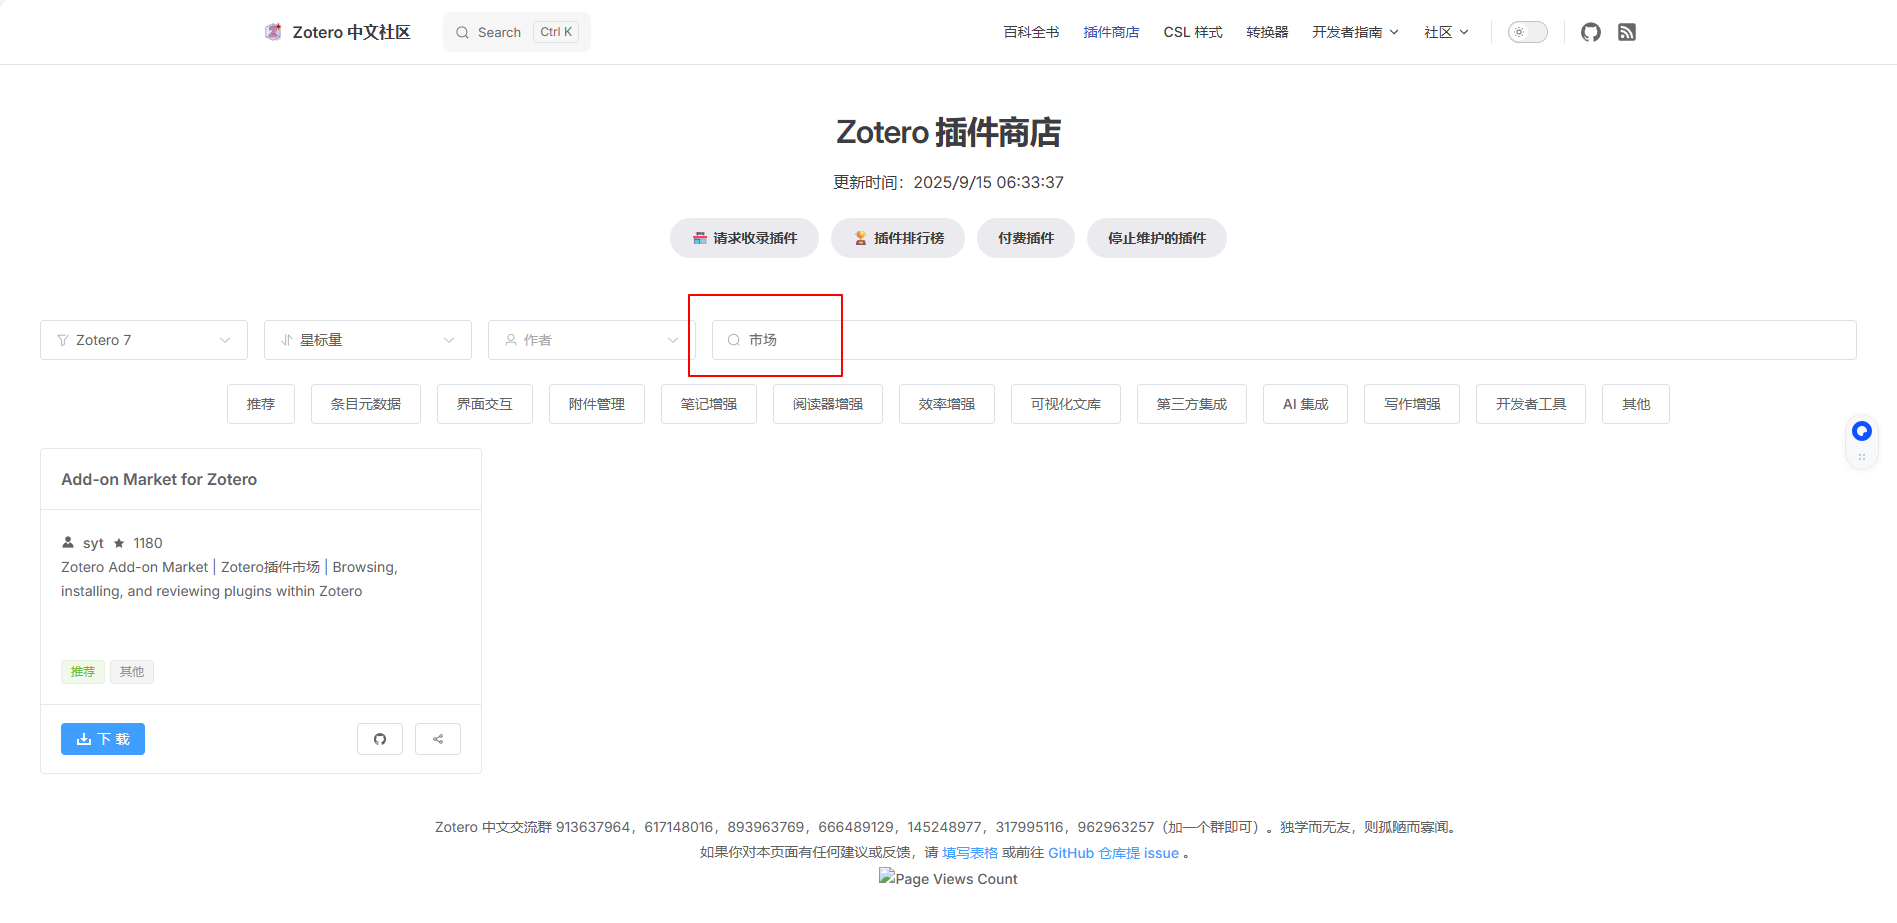Viewport: 1897px width, 923px height.
Task: Select the 笔记增强 category filter
Action: pos(709,404)
